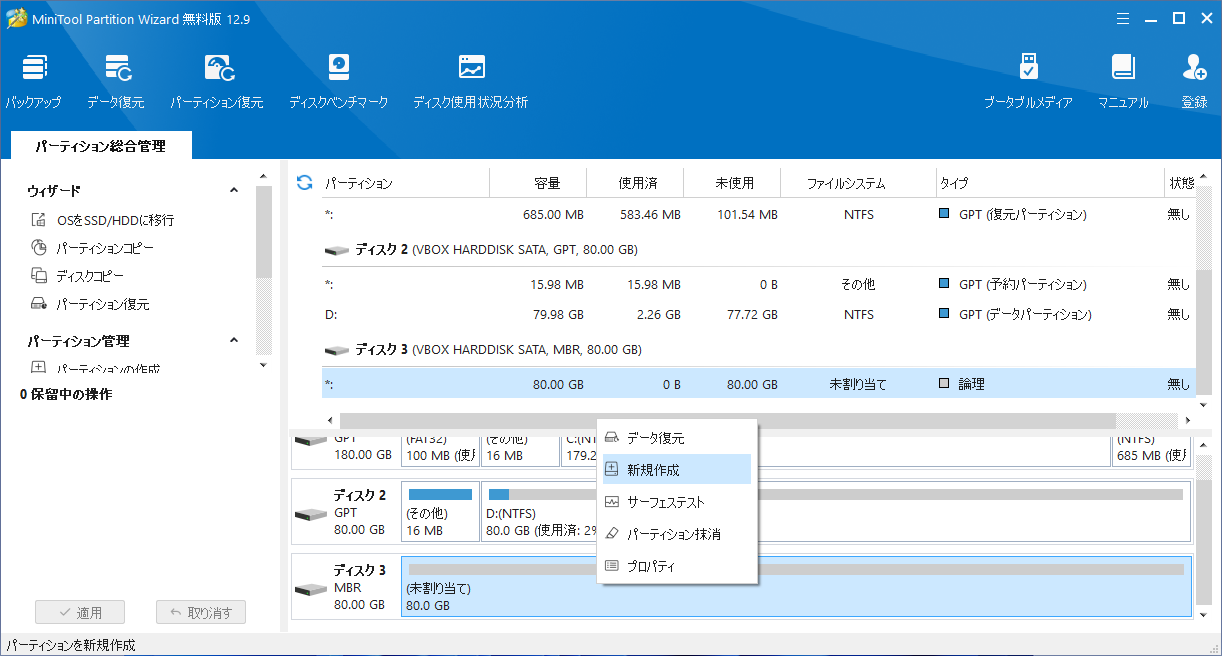1222x656 pixels.
Task: Refresh the partition list with the circular arrow
Action: [303, 182]
